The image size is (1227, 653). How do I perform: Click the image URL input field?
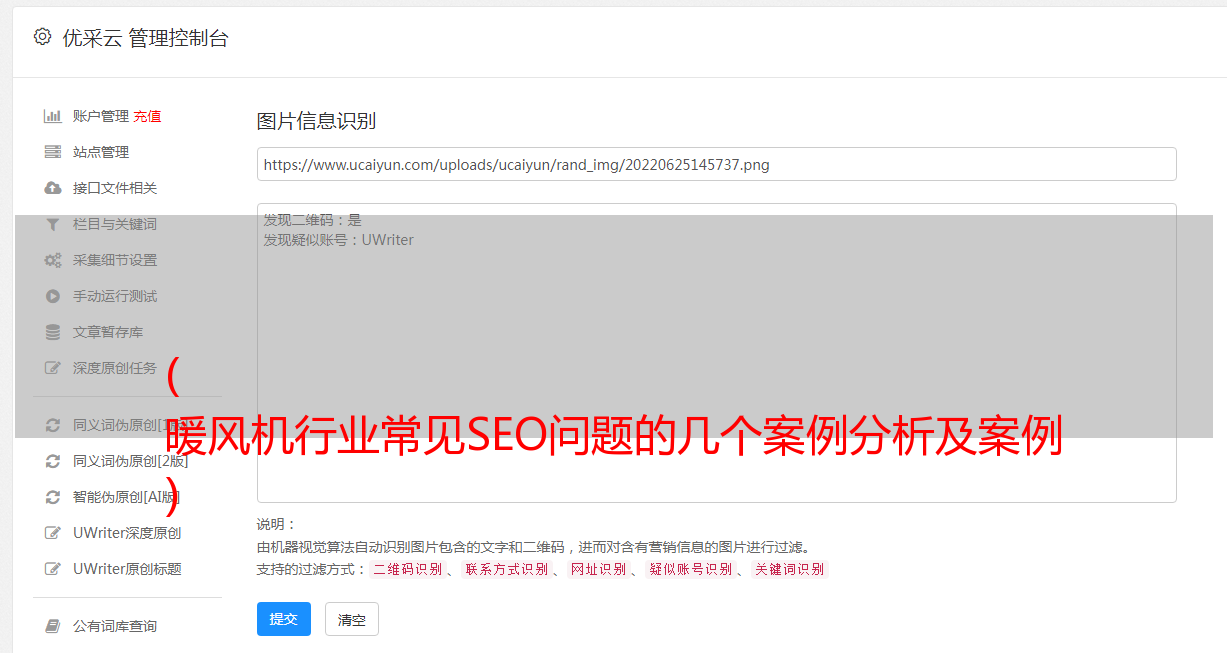[716, 164]
